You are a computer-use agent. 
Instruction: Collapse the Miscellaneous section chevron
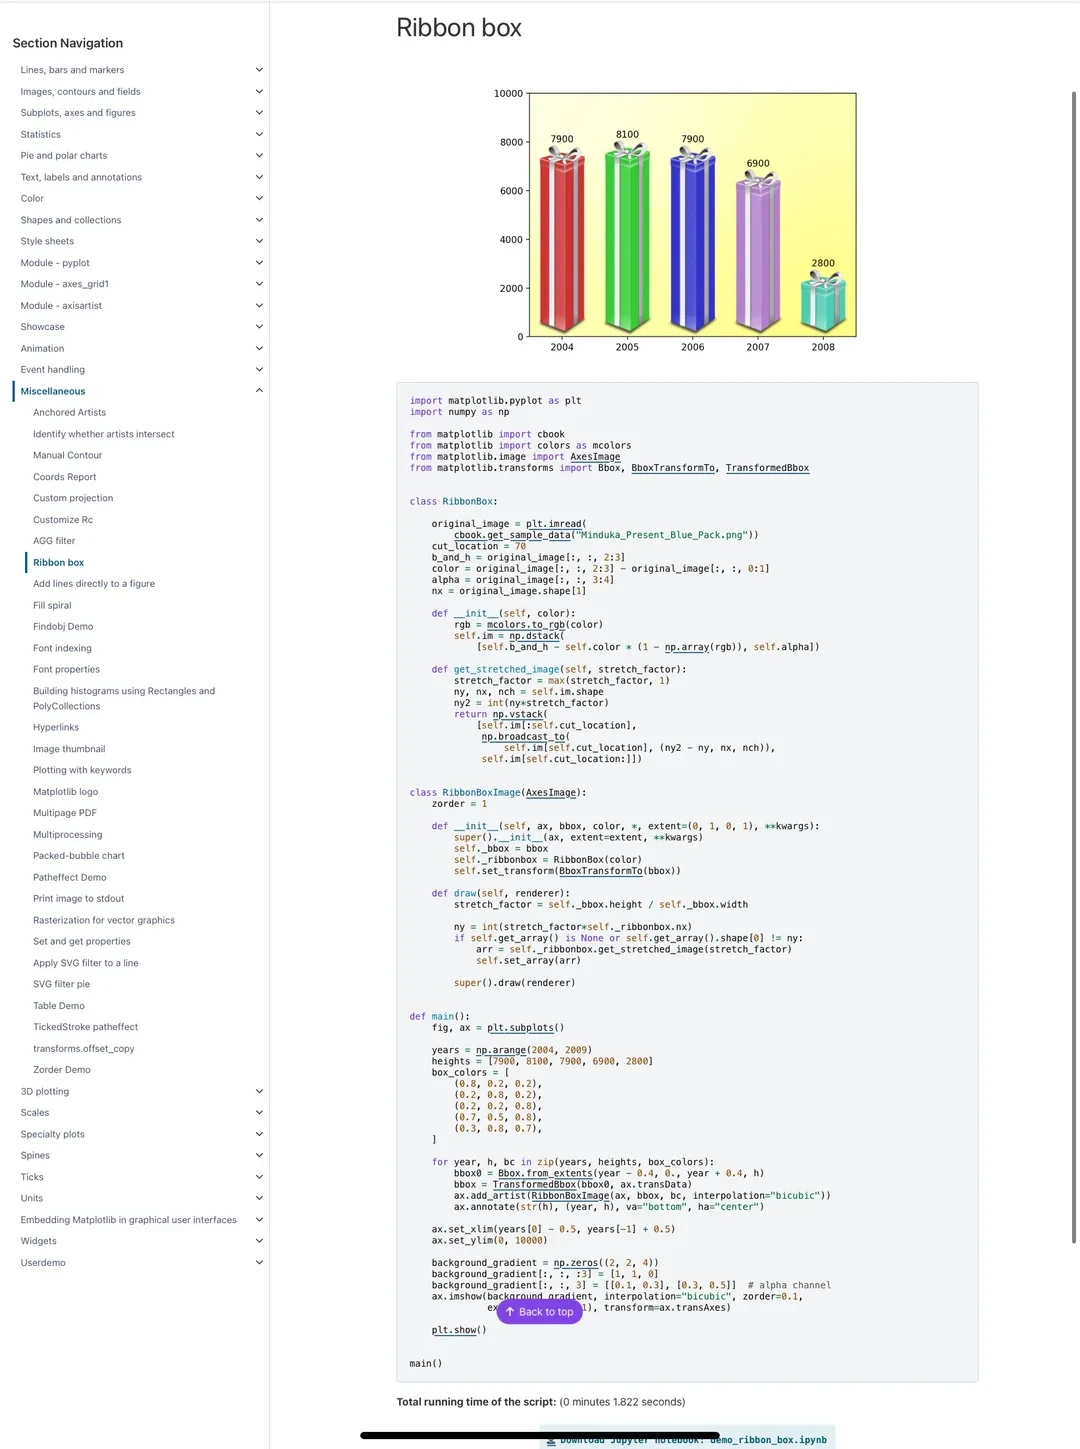coord(259,391)
